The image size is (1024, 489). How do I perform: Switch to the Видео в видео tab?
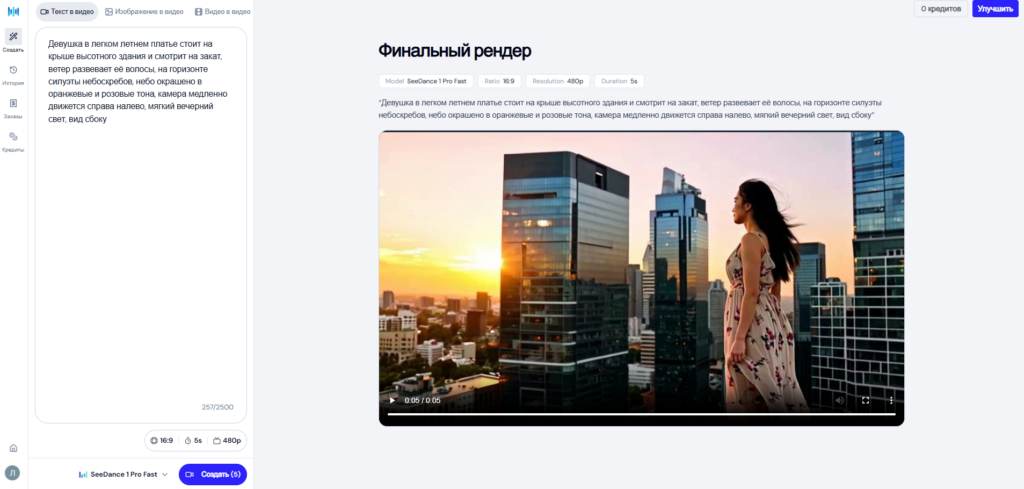222,12
